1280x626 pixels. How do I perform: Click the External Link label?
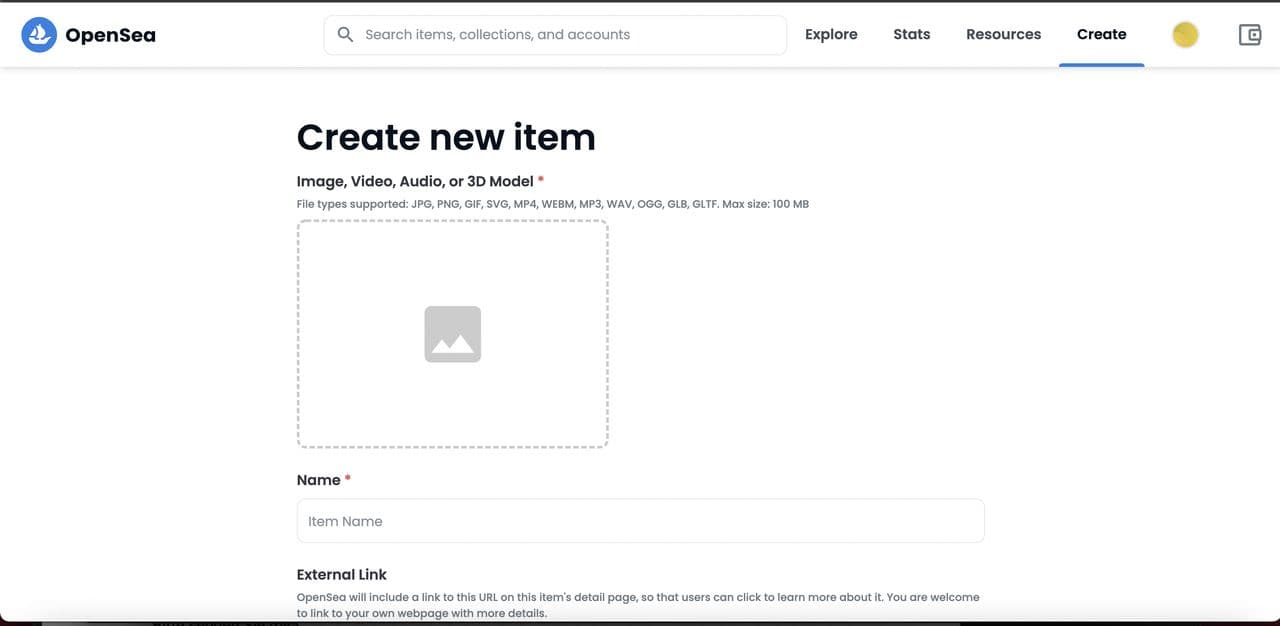341,574
